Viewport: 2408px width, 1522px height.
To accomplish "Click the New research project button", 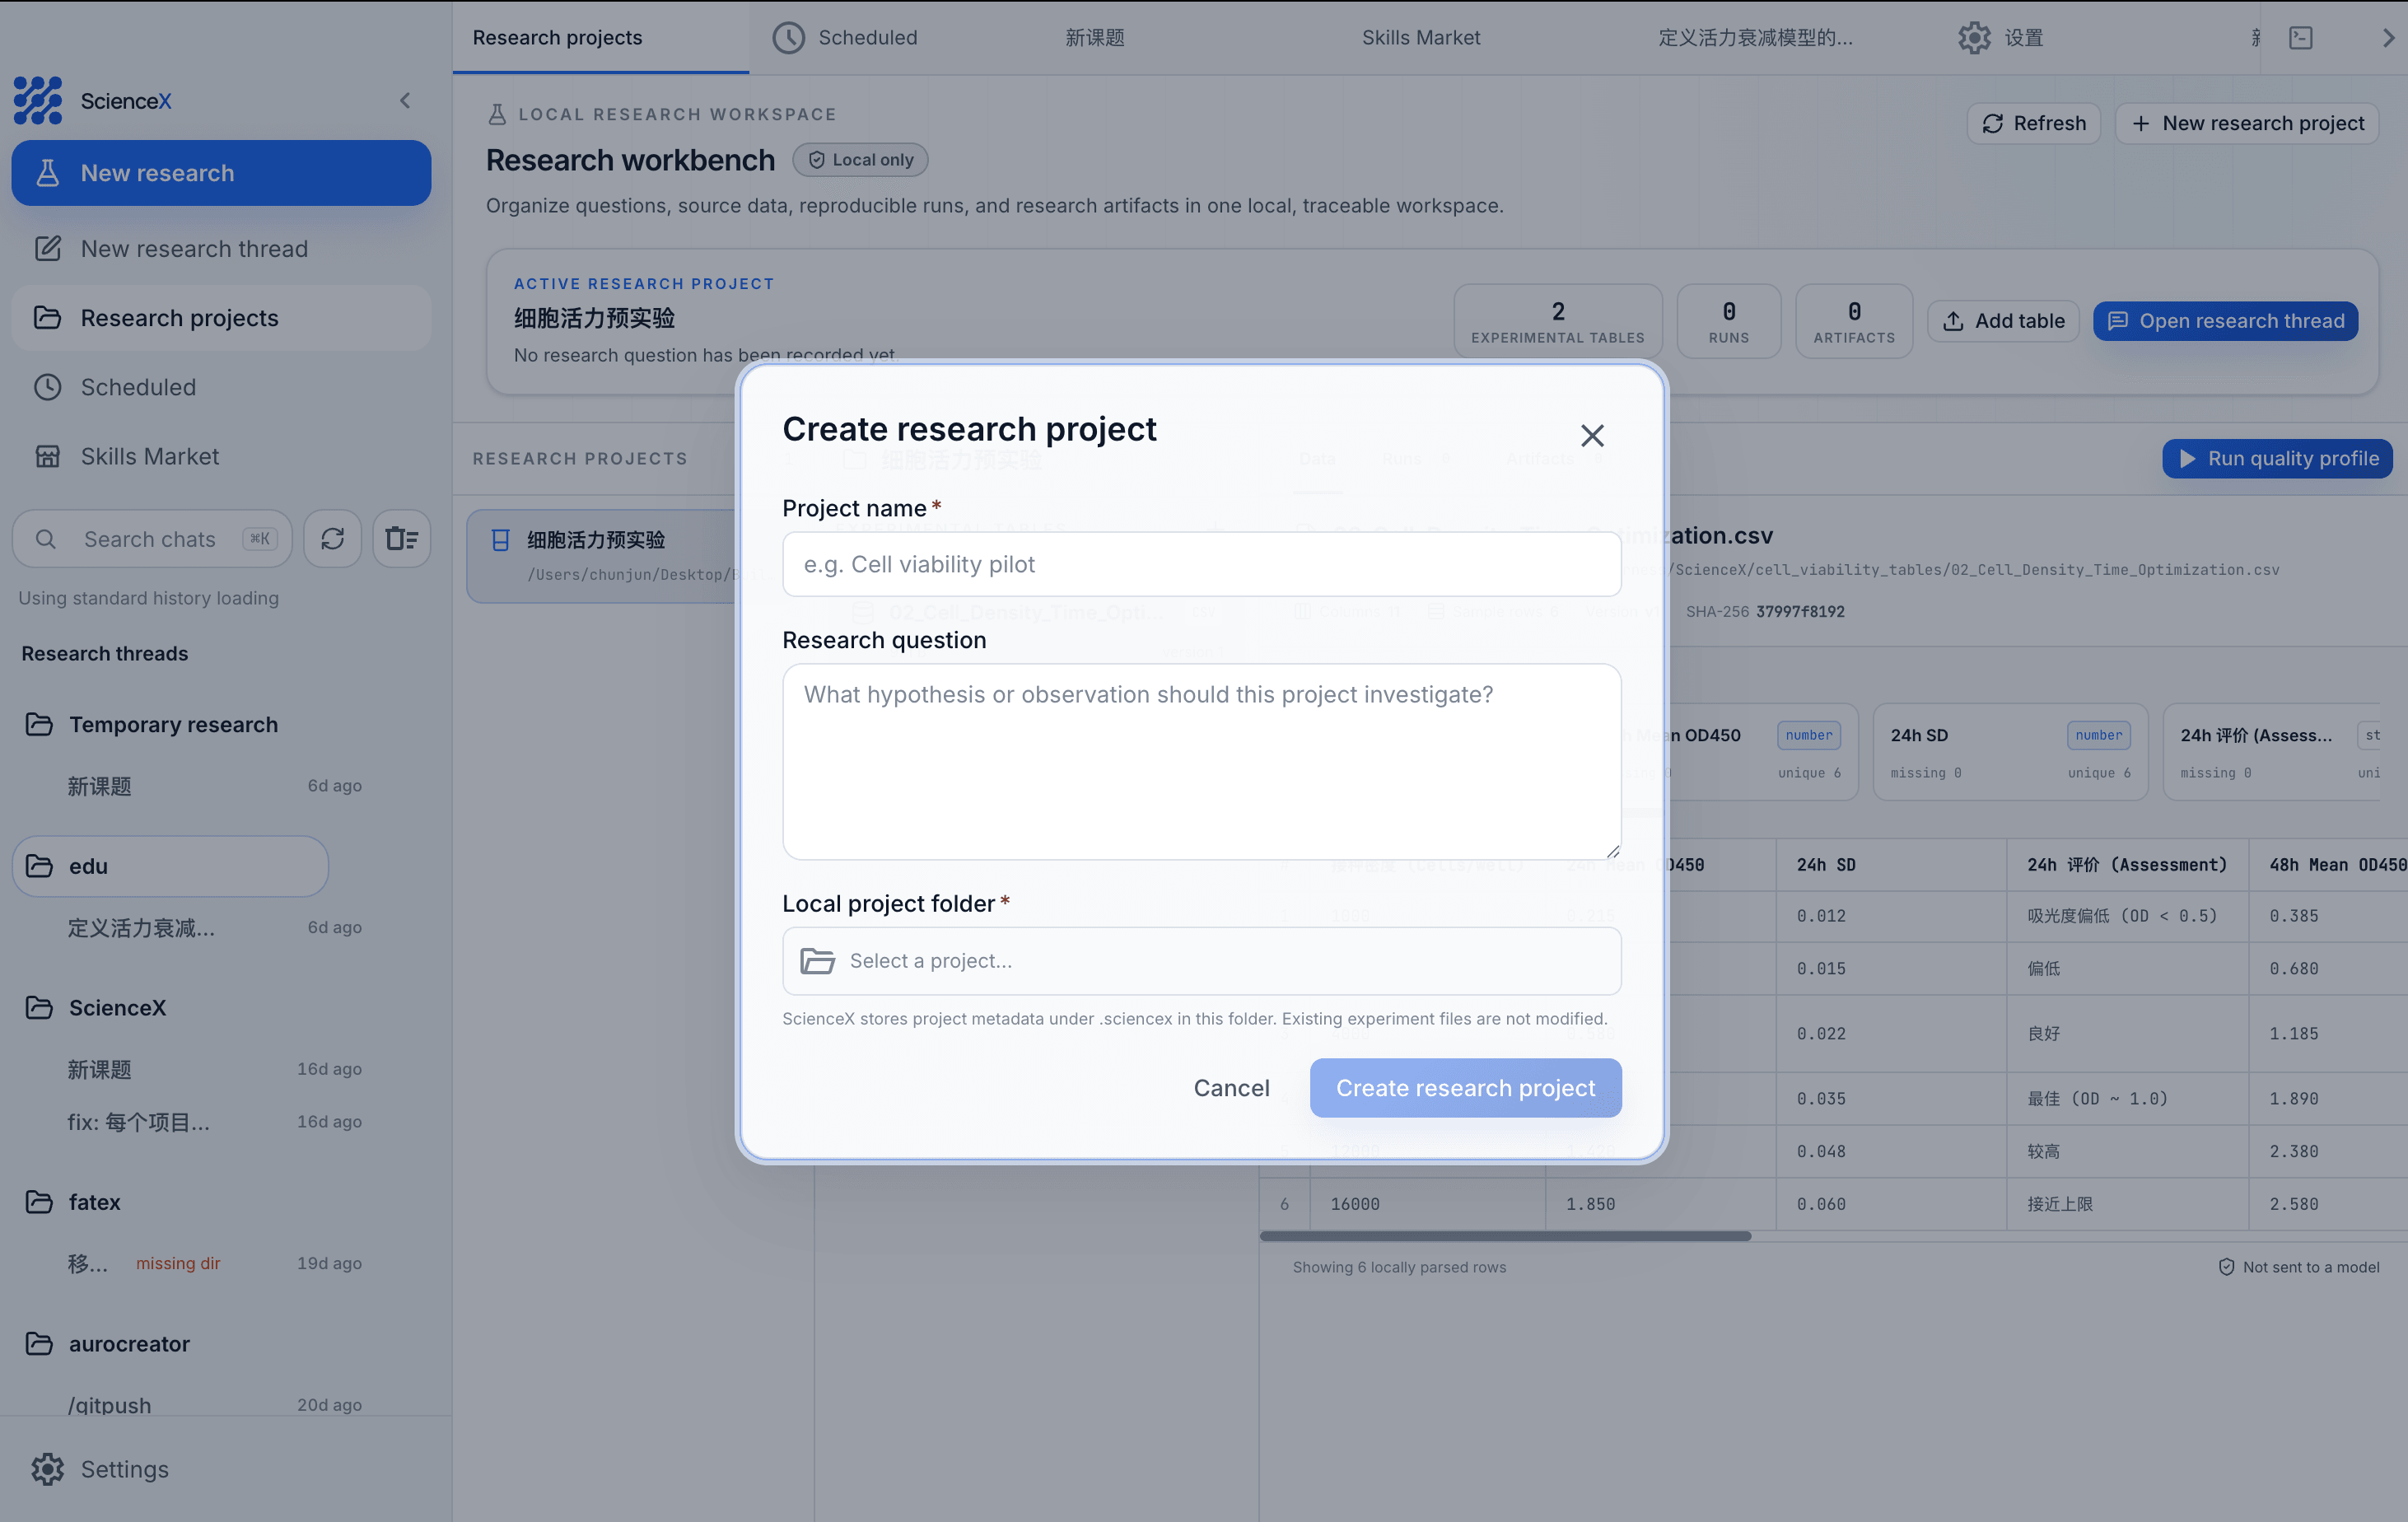I will pos(2247,123).
